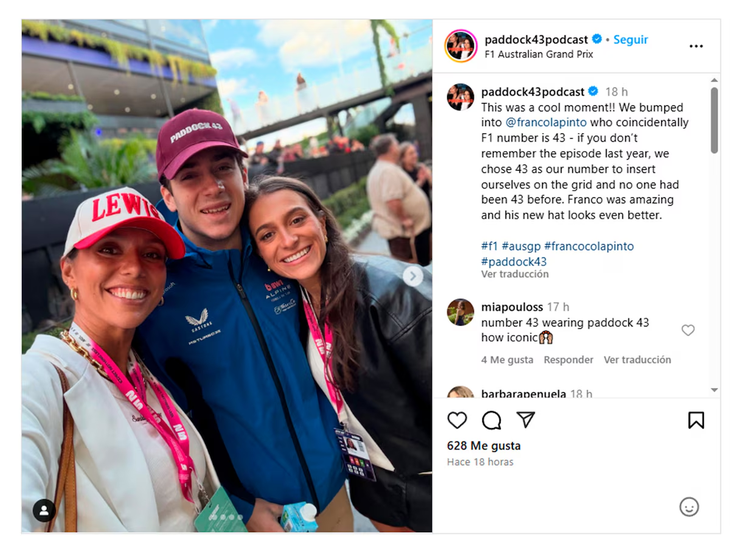Open emoji picker smiley icon
730x548 pixels.
click(x=689, y=507)
